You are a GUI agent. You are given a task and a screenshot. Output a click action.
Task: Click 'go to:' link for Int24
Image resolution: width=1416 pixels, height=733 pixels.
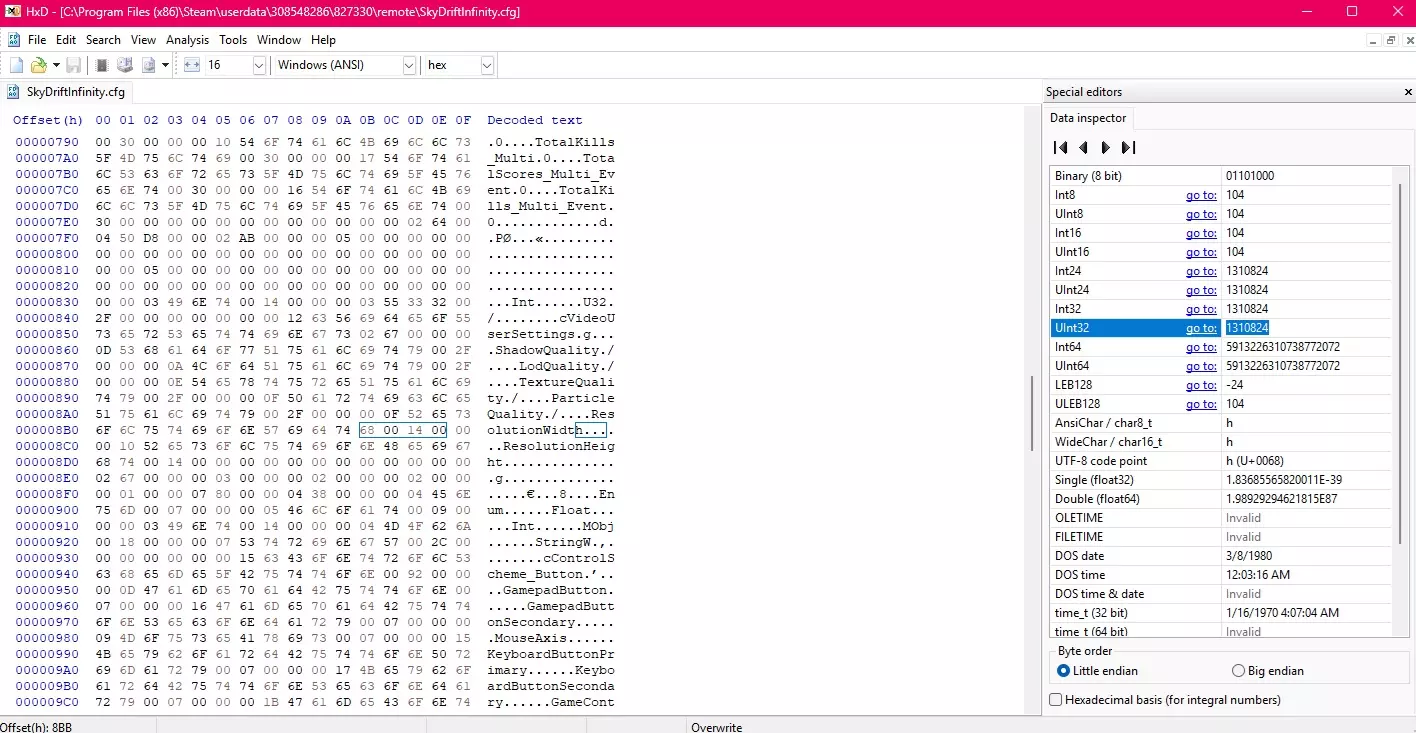coord(1201,271)
